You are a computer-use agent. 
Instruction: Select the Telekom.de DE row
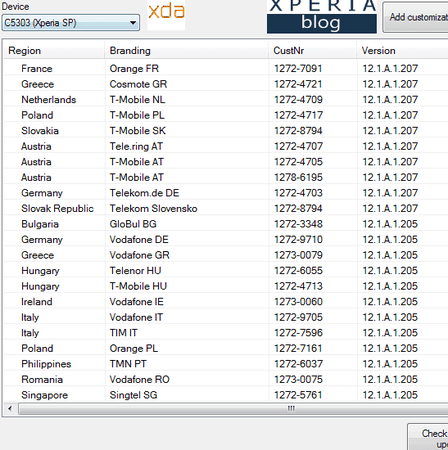click(x=226, y=193)
